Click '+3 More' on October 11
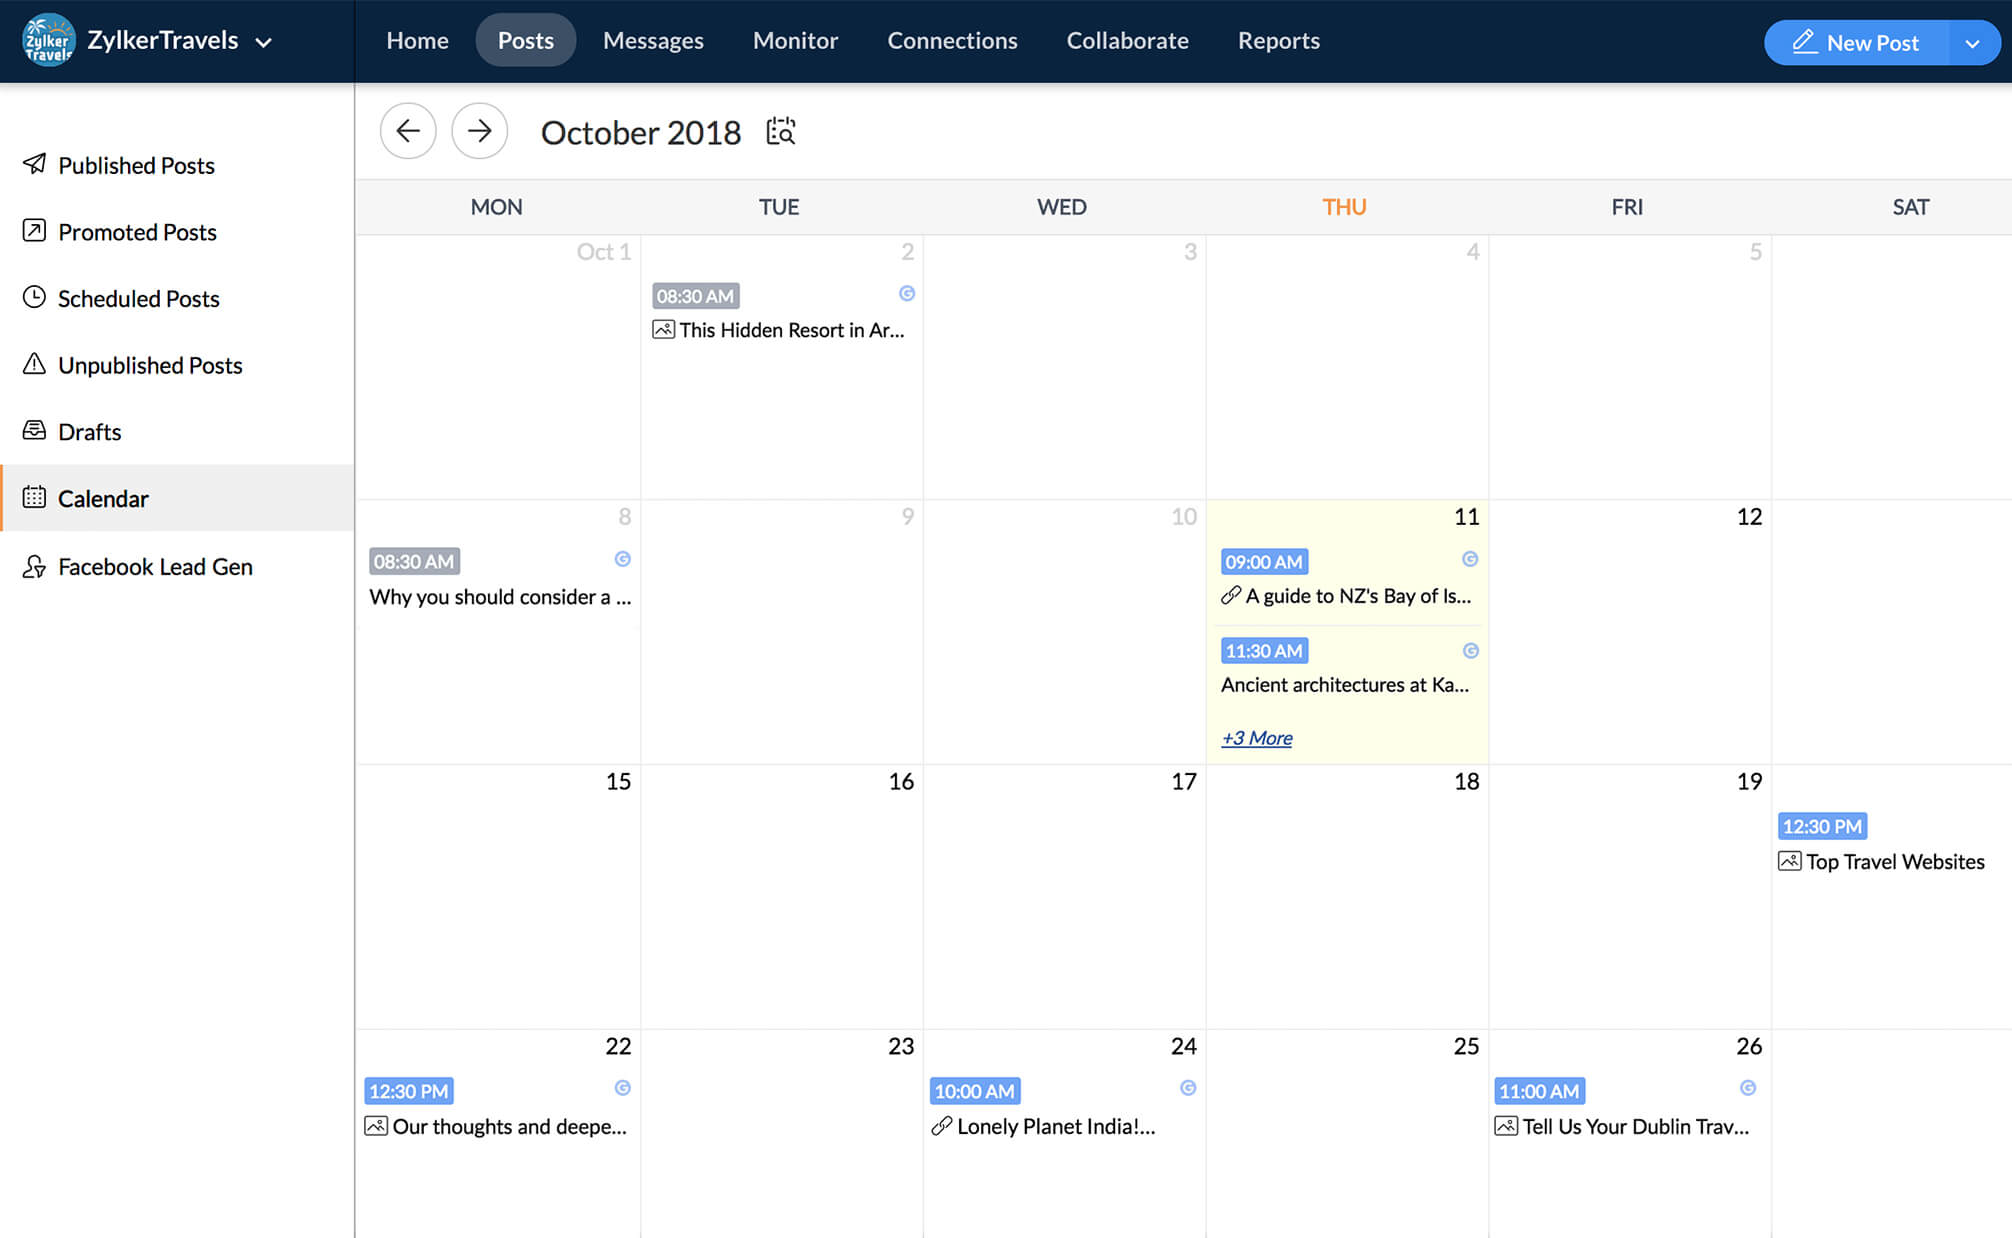 coord(1256,738)
